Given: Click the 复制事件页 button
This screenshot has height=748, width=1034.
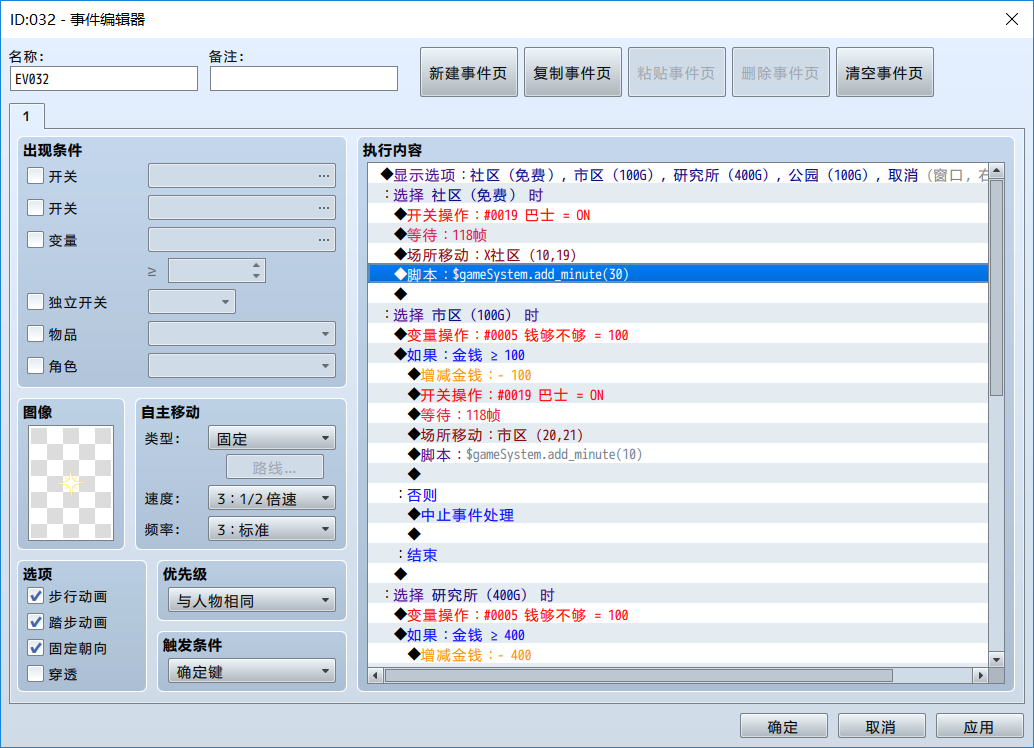Looking at the screenshot, I should pos(573,73).
